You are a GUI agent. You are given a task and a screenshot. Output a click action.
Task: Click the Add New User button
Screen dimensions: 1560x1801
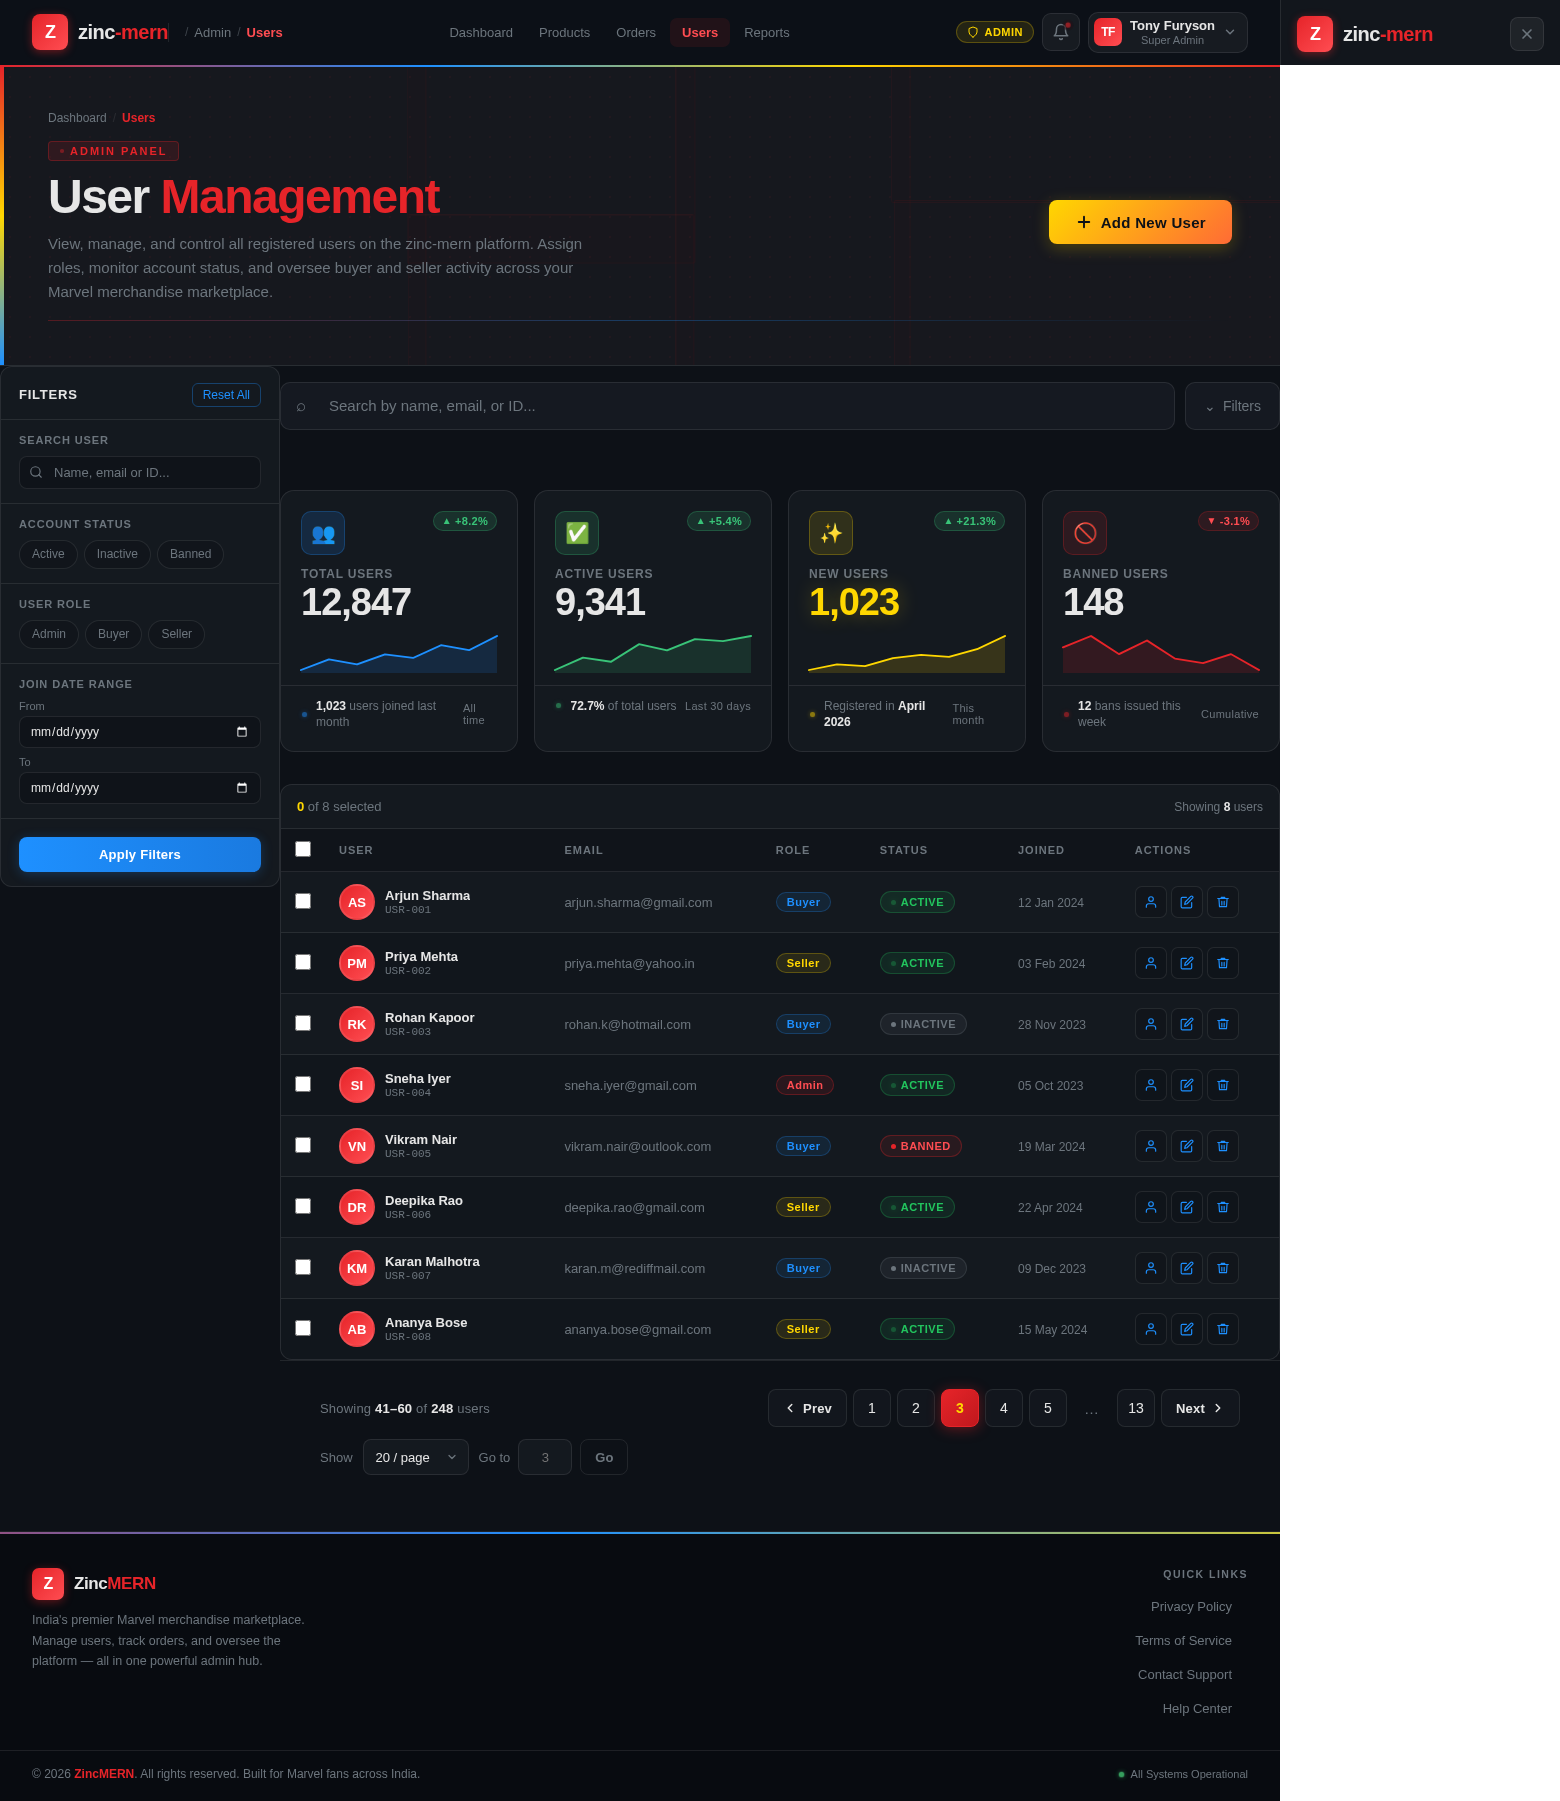1140,222
